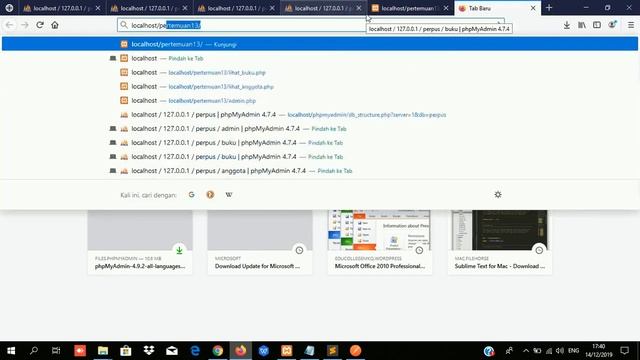Open the Downloads panel icon
This screenshot has width=640, height=360.
point(567,25)
